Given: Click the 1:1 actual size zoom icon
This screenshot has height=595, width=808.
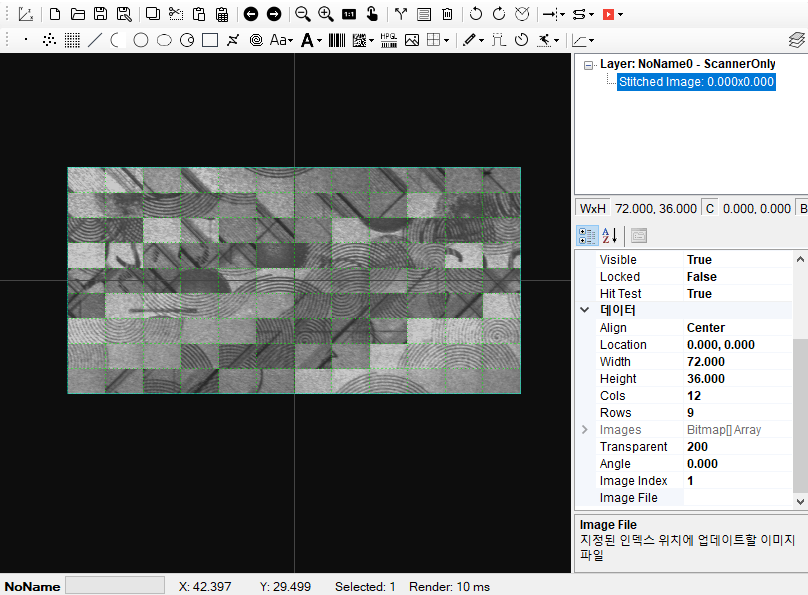Looking at the screenshot, I should click(x=348, y=14).
